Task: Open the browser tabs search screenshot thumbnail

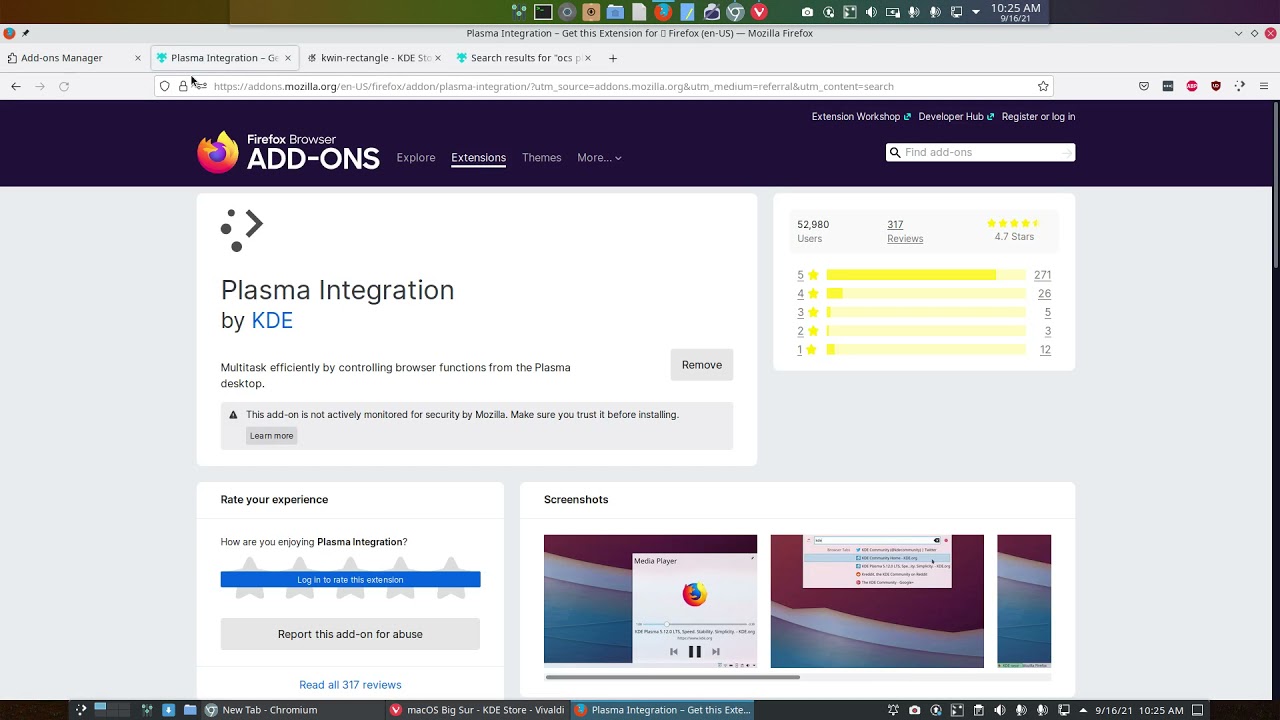Action: pyautogui.click(x=877, y=601)
